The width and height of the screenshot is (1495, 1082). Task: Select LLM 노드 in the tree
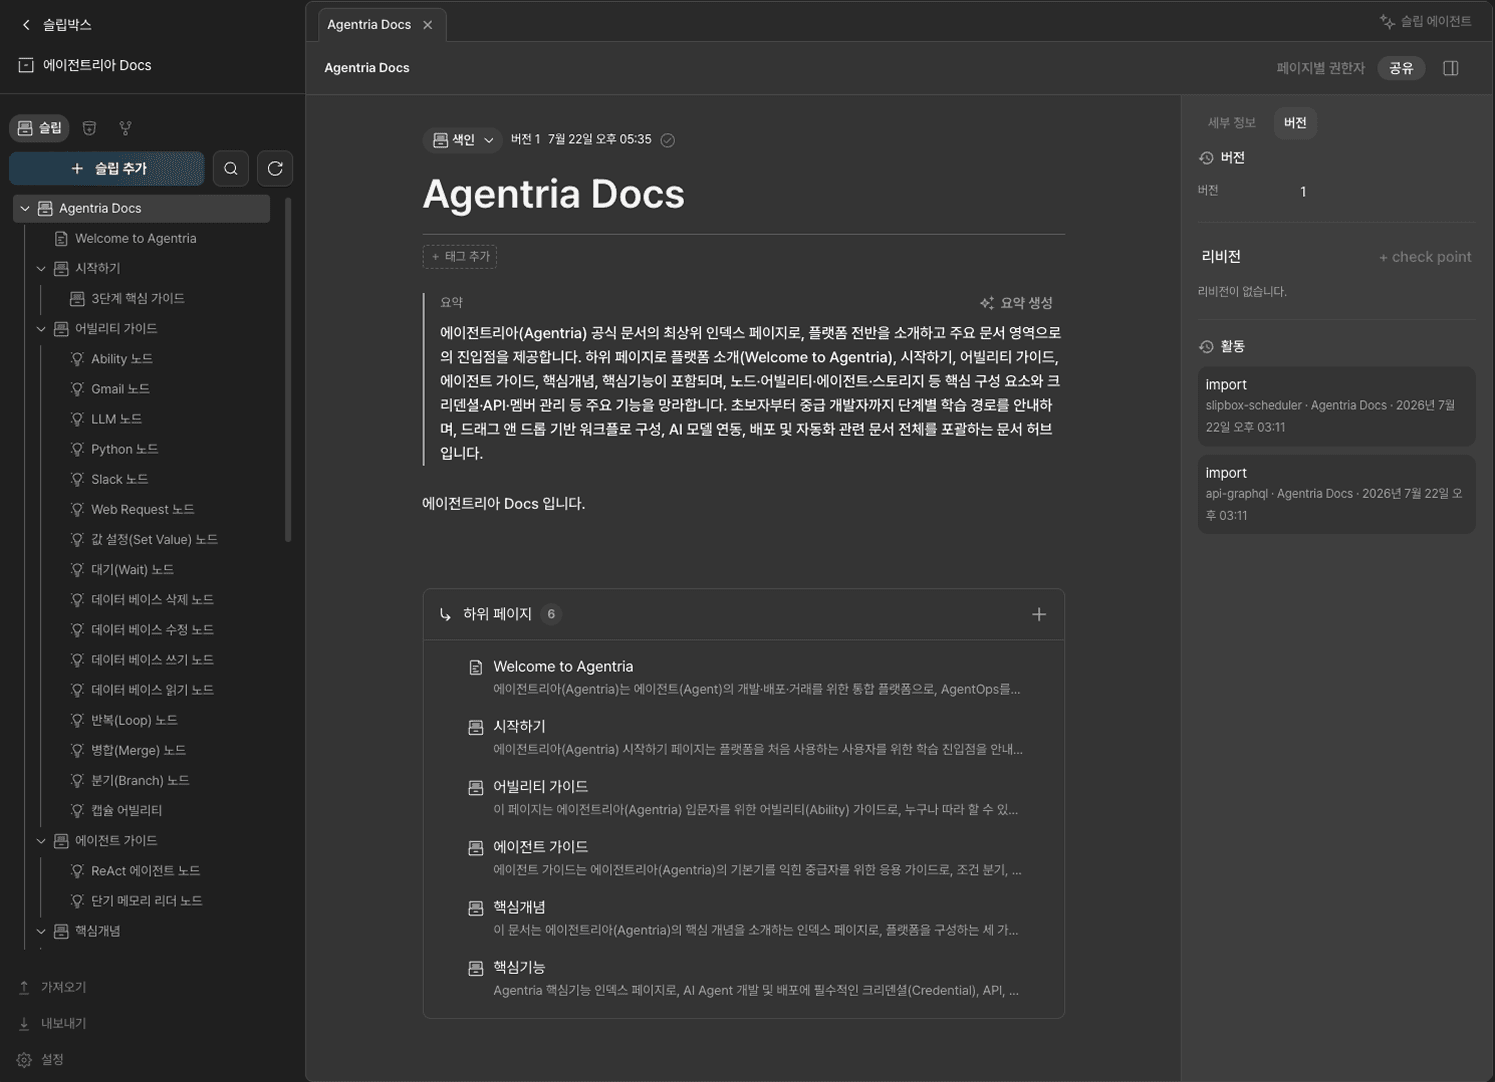[x=116, y=419]
